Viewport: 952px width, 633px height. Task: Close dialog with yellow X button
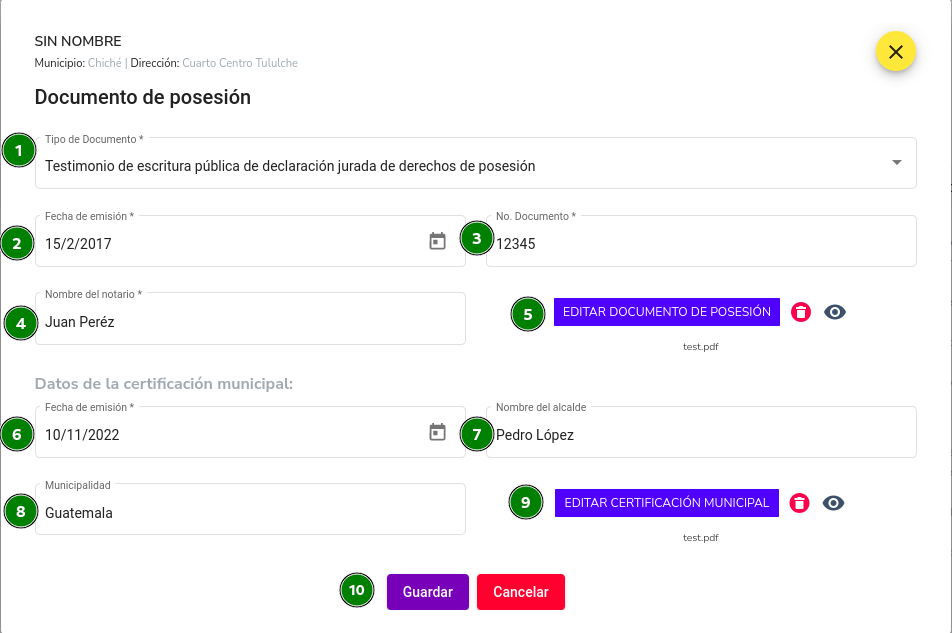click(x=896, y=52)
